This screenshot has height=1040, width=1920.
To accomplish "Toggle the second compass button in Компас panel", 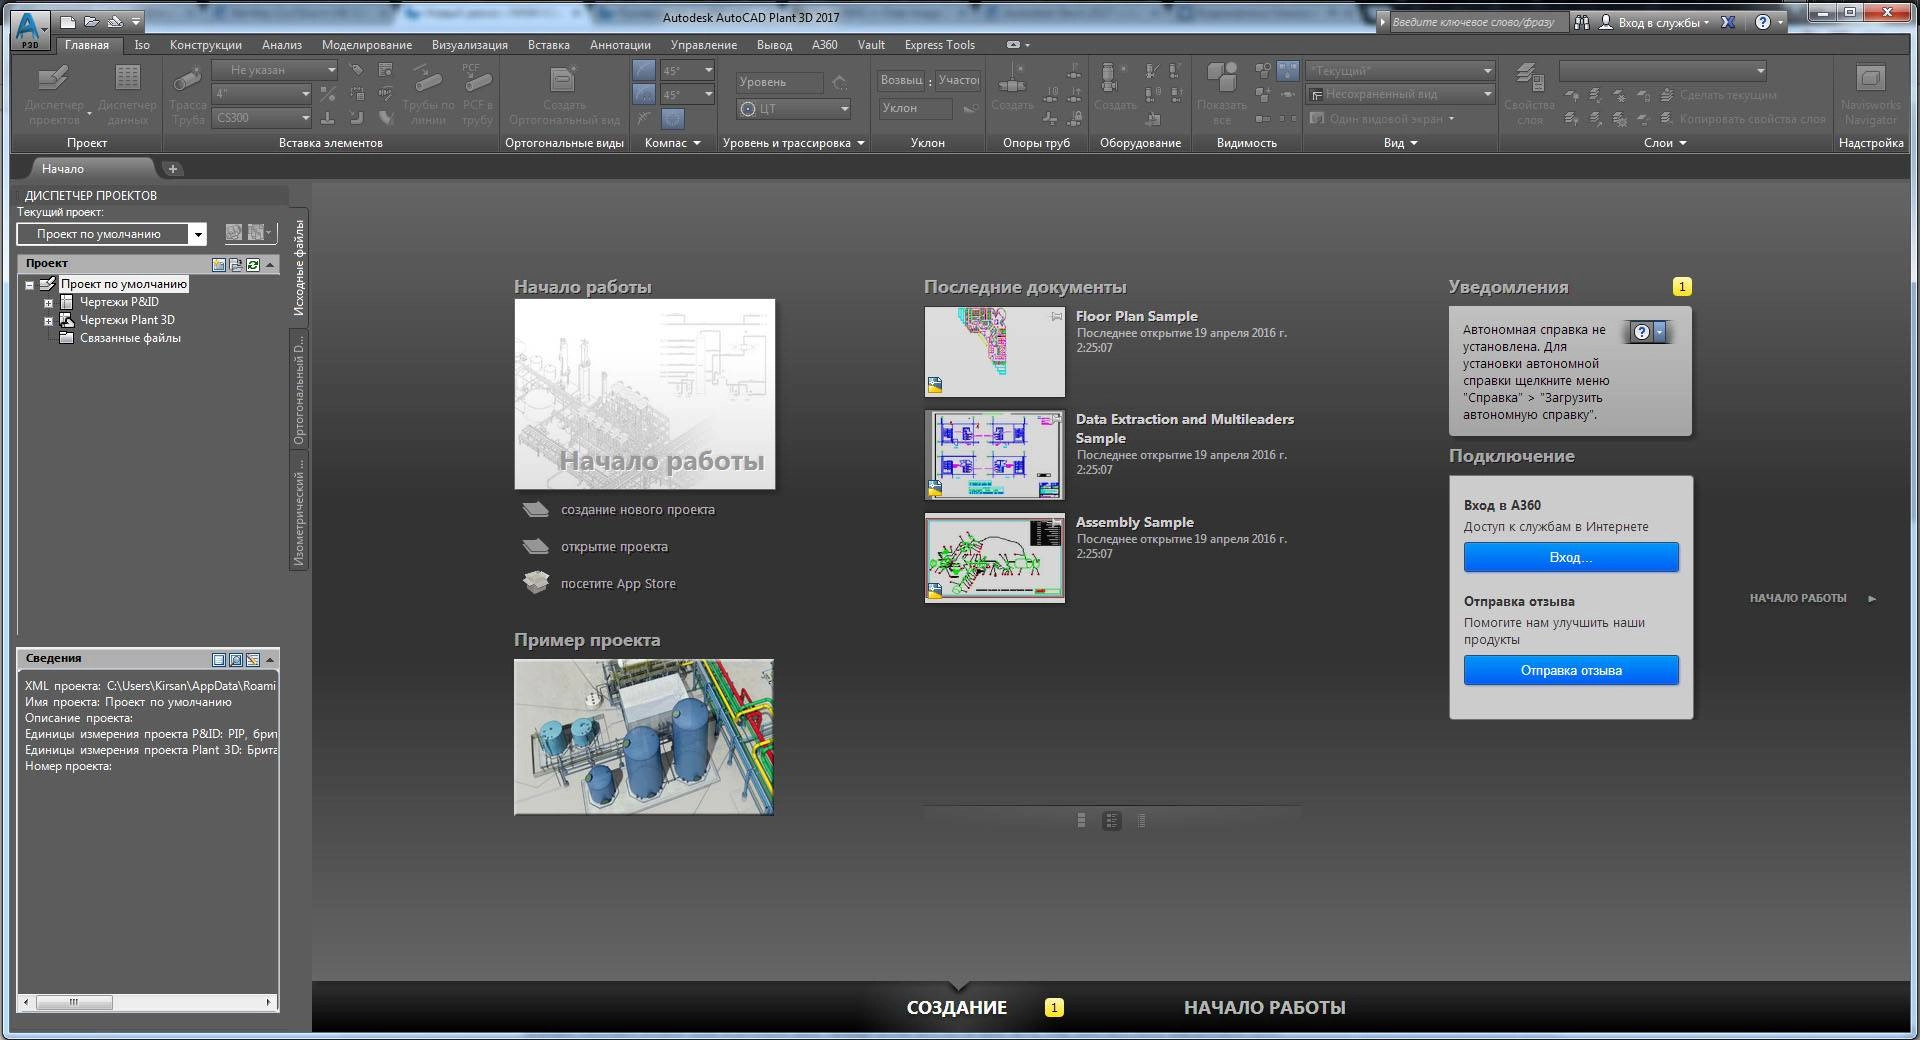I will [644, 94].
